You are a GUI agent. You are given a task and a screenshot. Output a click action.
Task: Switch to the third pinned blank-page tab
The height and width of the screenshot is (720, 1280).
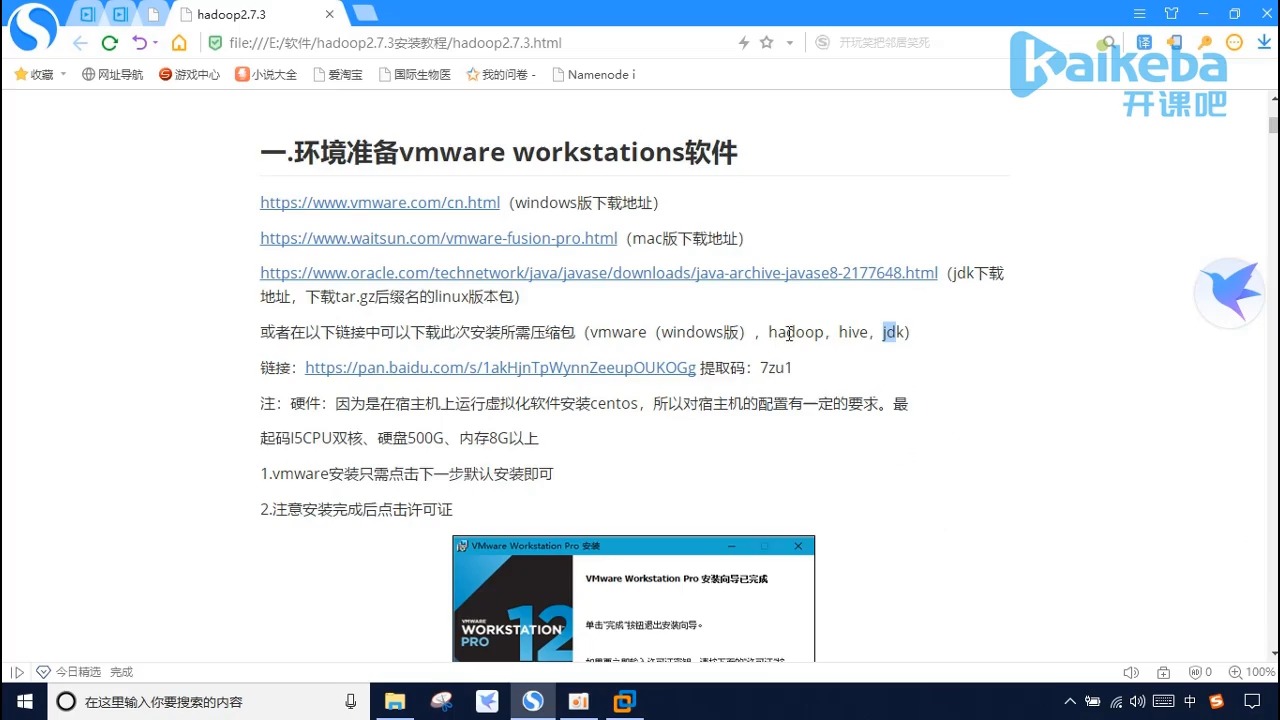pyautogui.click(x=152, y=14)
